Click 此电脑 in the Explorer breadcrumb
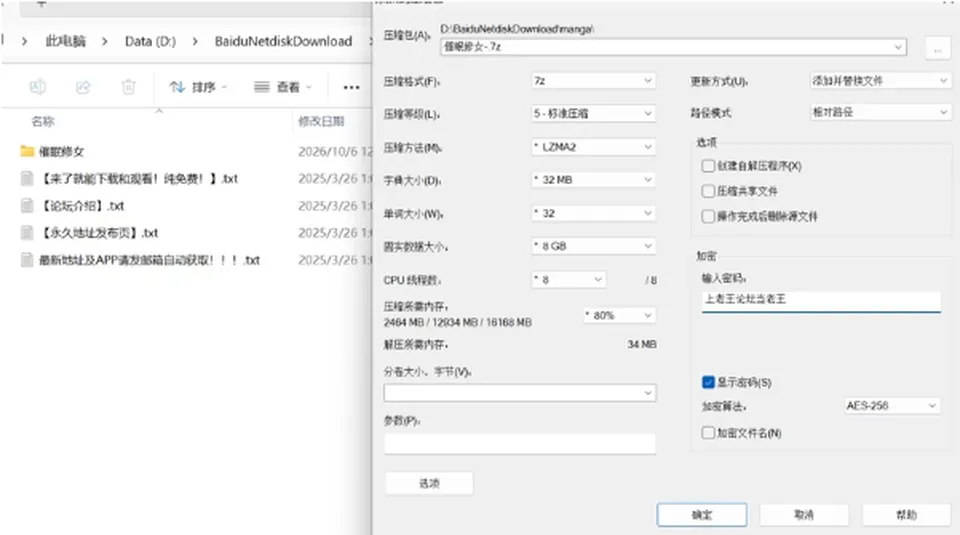 coord(66,41)
